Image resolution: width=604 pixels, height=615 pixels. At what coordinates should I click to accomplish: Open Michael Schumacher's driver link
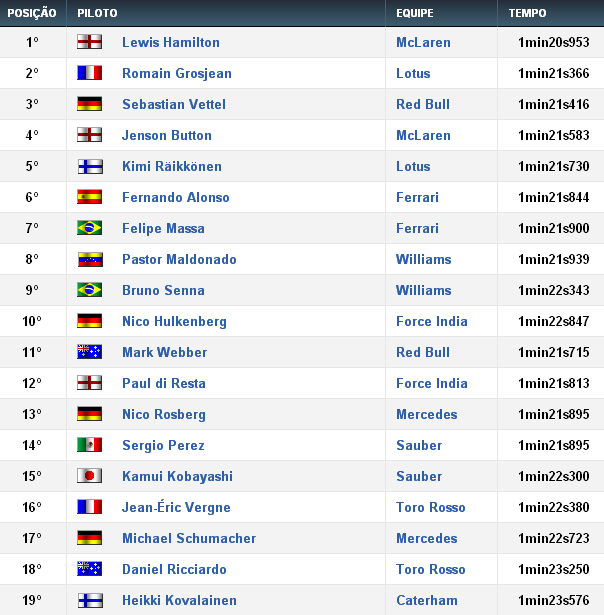[189, 538]
